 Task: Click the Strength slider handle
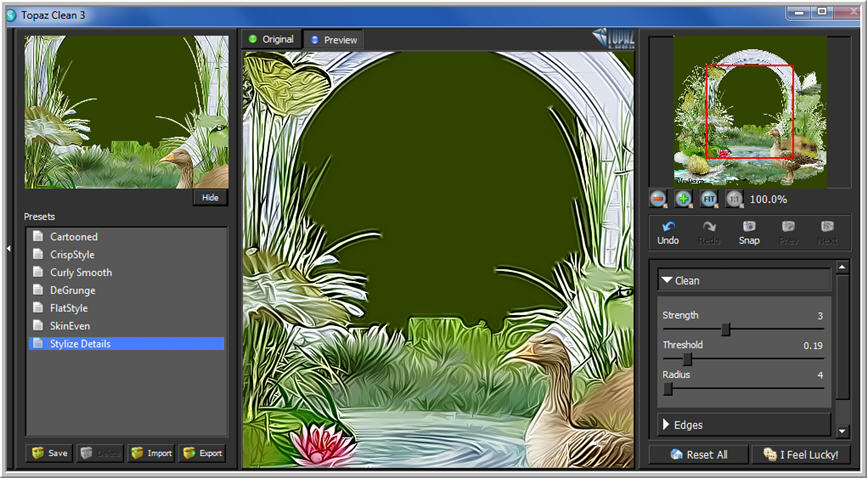(x=726, y=330)
